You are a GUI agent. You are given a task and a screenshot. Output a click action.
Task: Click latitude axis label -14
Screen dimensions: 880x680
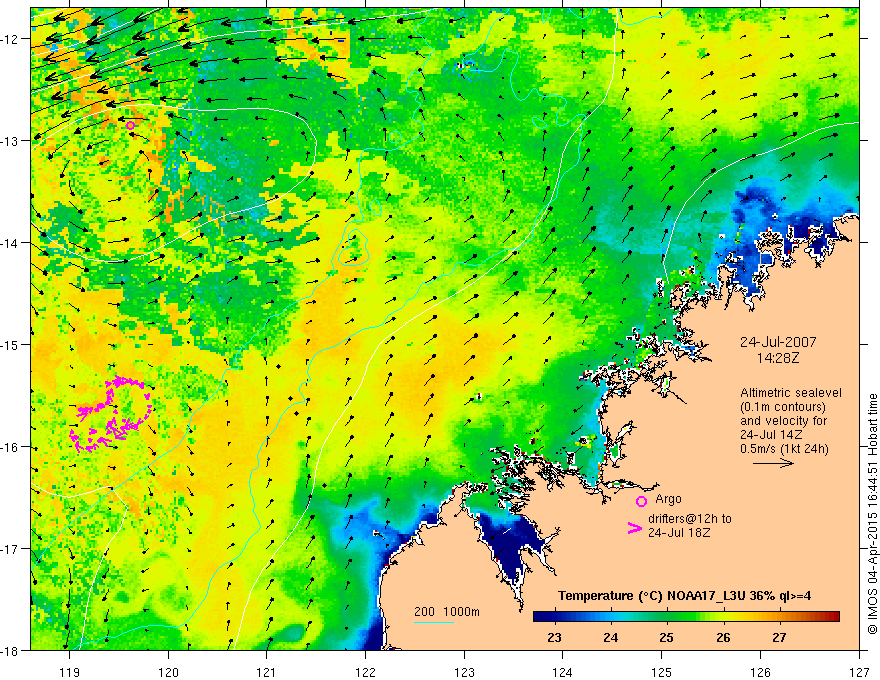[x=10, y=242]
